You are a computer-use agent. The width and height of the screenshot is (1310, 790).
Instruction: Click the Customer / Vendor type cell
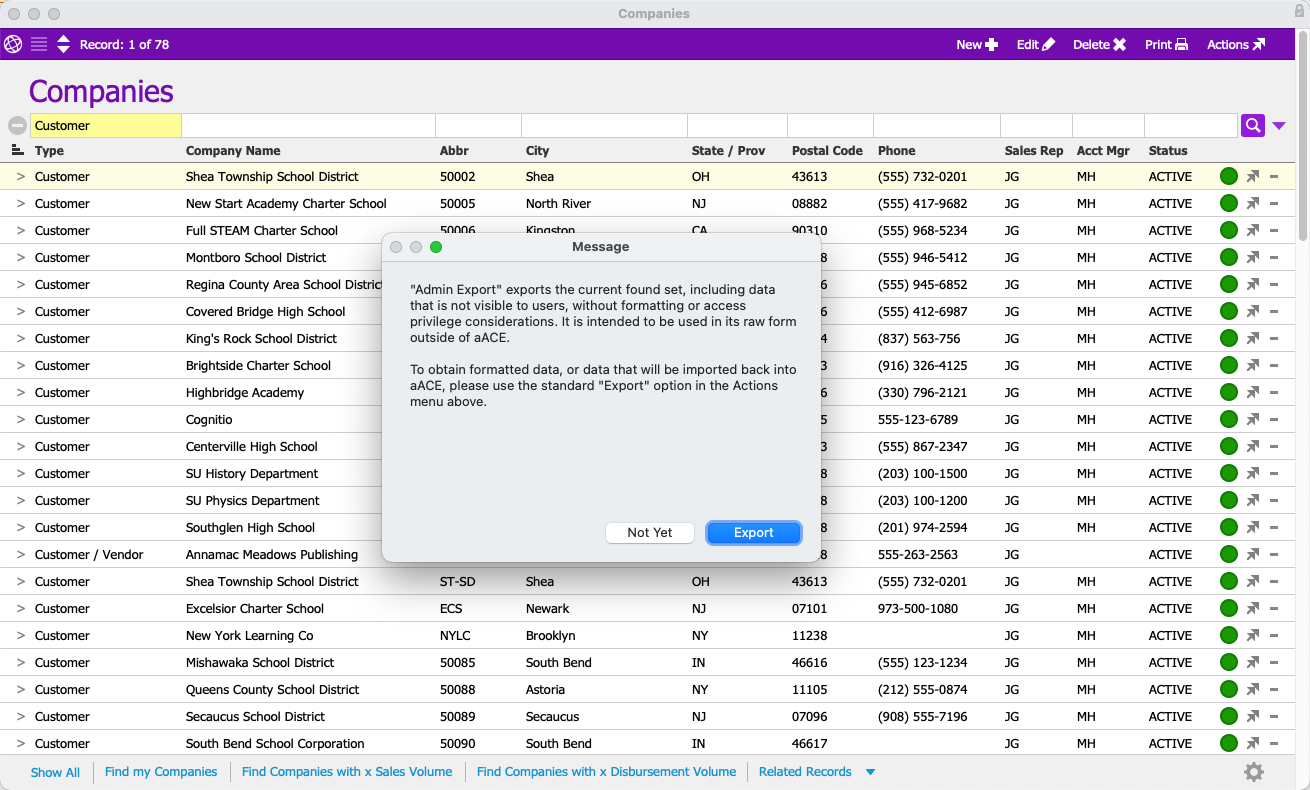pyautogui.click(x=89, y=555)
